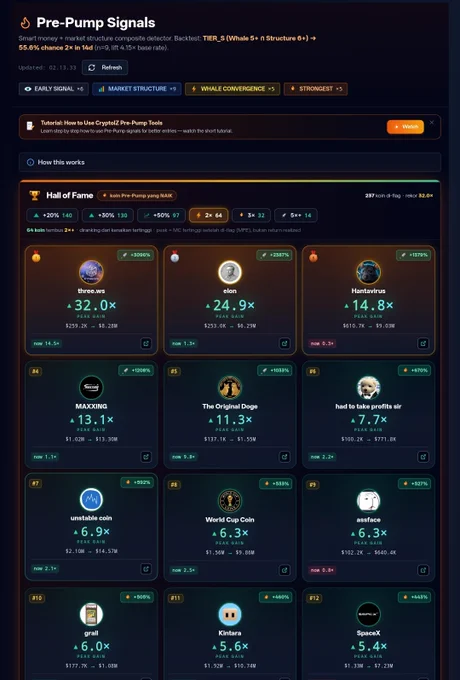This screenshot has height=680, width=460.
Task: Open external link on elon card
Action: 284,343
